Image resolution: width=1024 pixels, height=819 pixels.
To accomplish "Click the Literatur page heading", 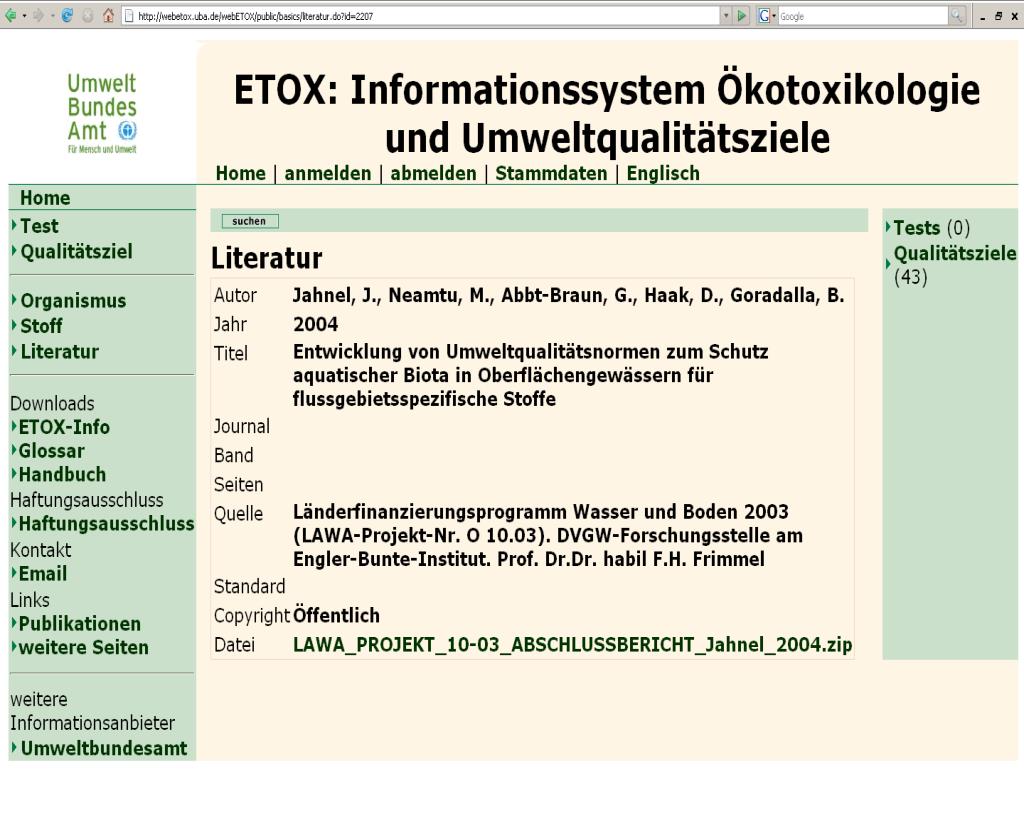I will 266,258.
